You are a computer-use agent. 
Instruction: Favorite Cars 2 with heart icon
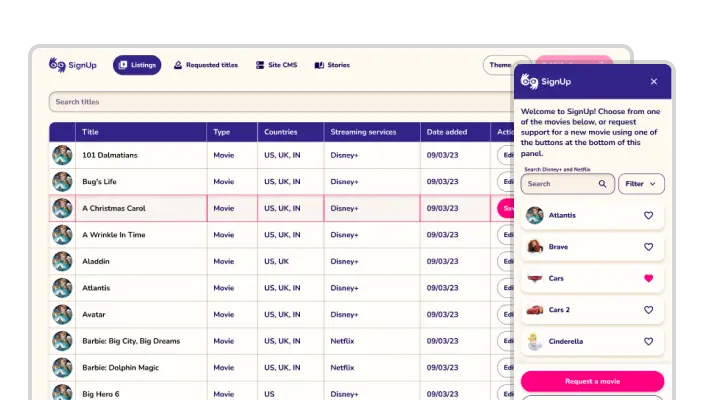click(648, 310)
